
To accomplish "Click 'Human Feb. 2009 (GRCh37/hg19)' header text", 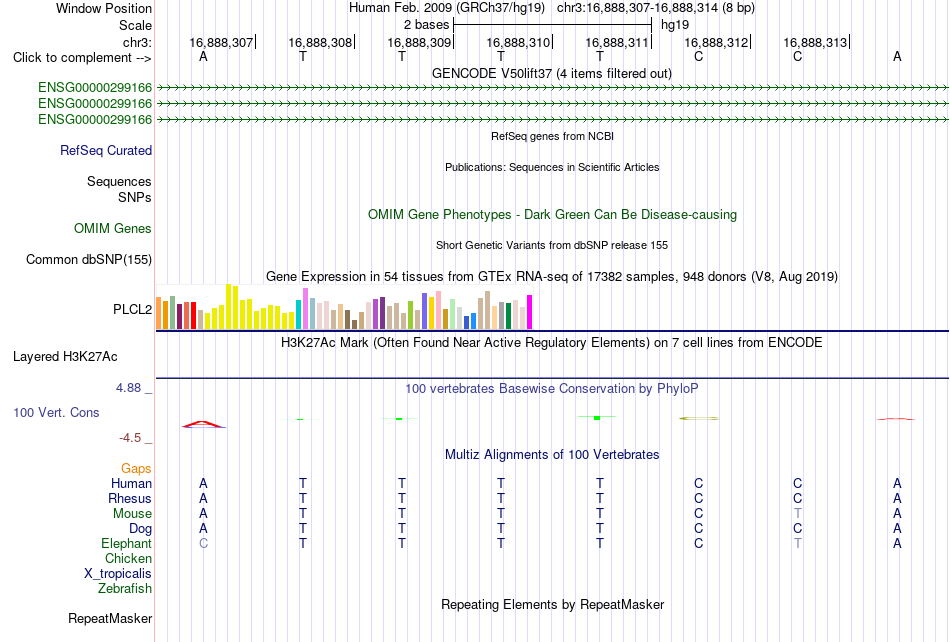I will pyautogui.click(x=447, y=8).
